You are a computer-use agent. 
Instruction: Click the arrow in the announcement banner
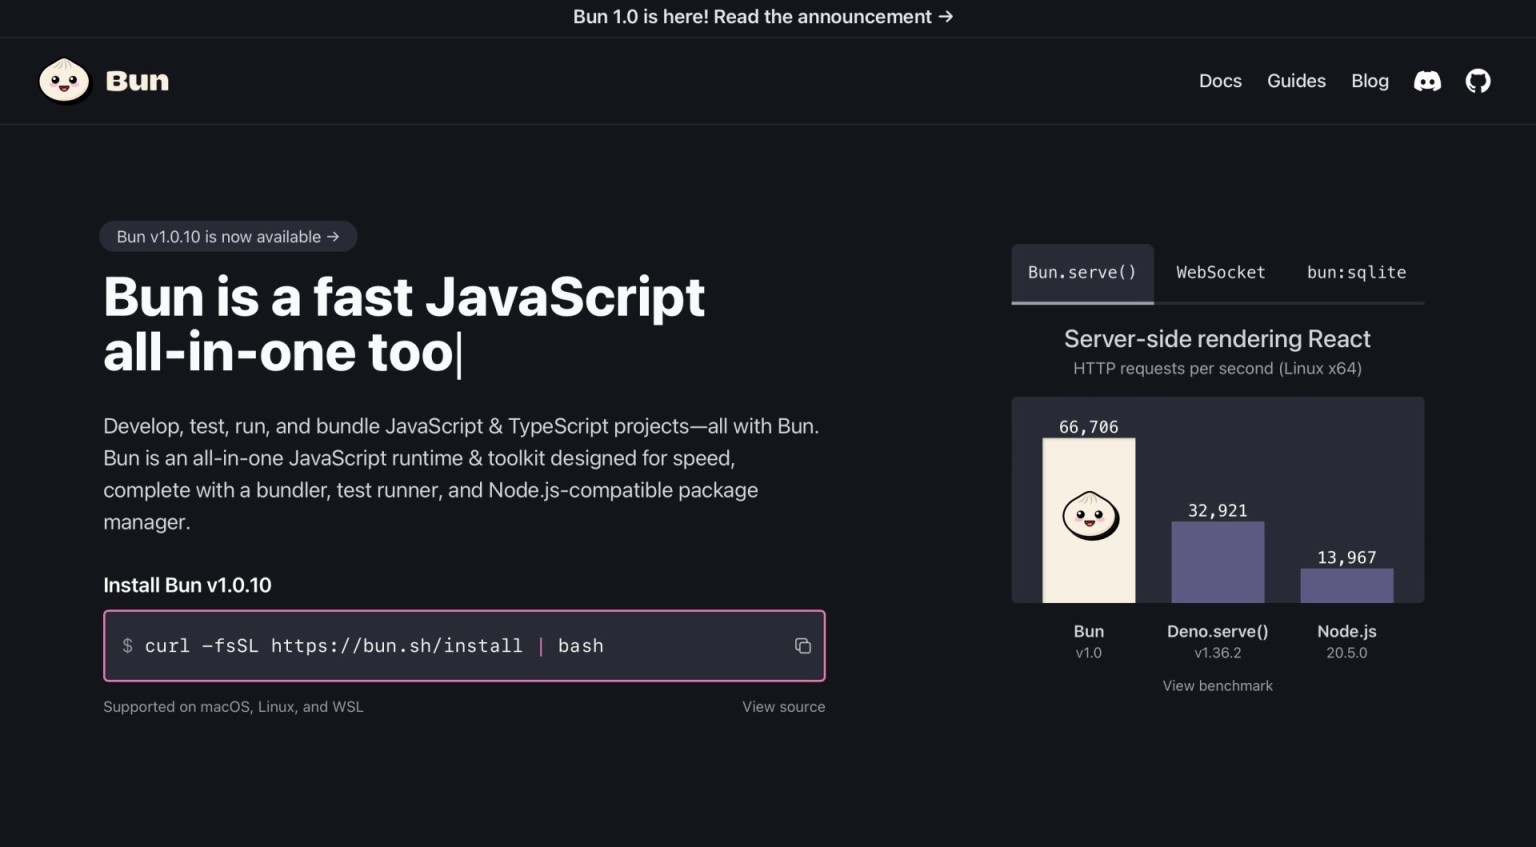pos(946,17)
